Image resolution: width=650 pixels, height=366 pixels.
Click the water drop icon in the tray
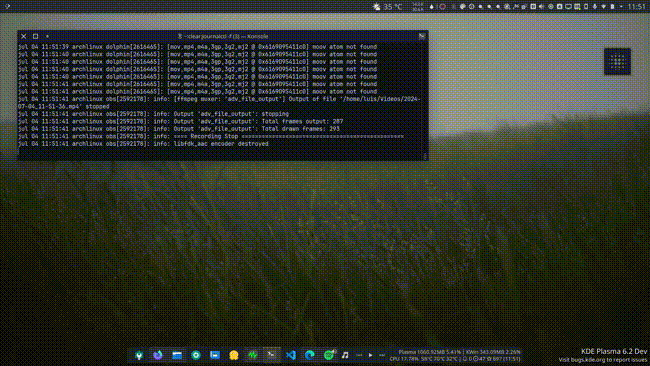432,7
